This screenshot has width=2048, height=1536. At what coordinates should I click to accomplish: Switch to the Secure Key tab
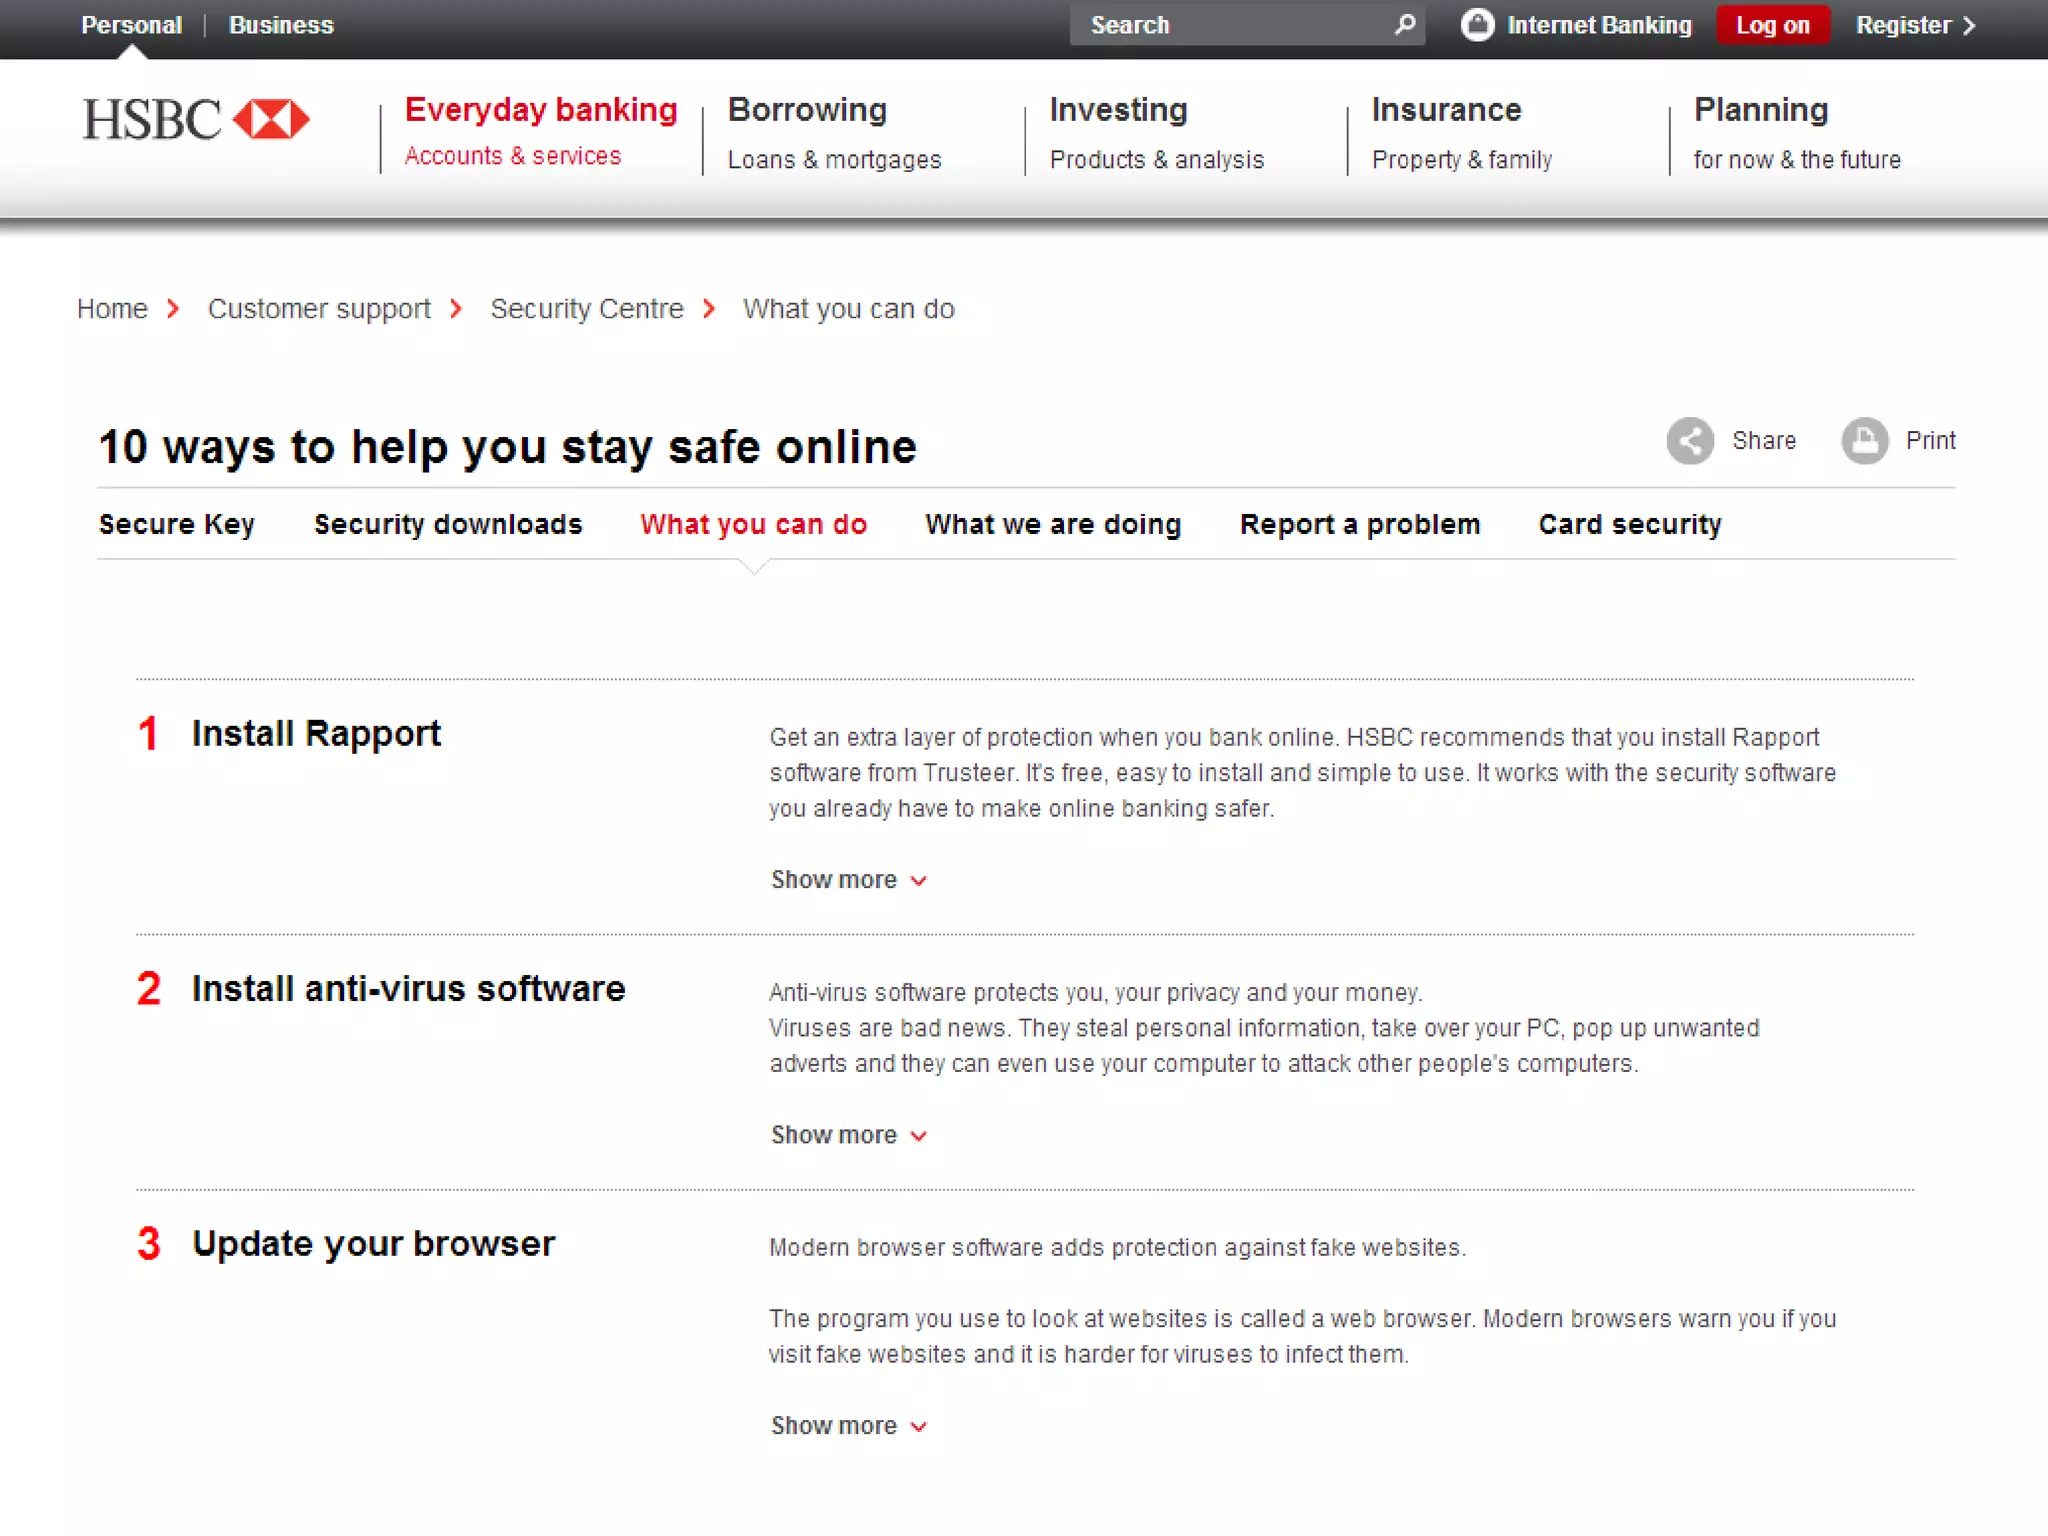(x=177, y=525)
